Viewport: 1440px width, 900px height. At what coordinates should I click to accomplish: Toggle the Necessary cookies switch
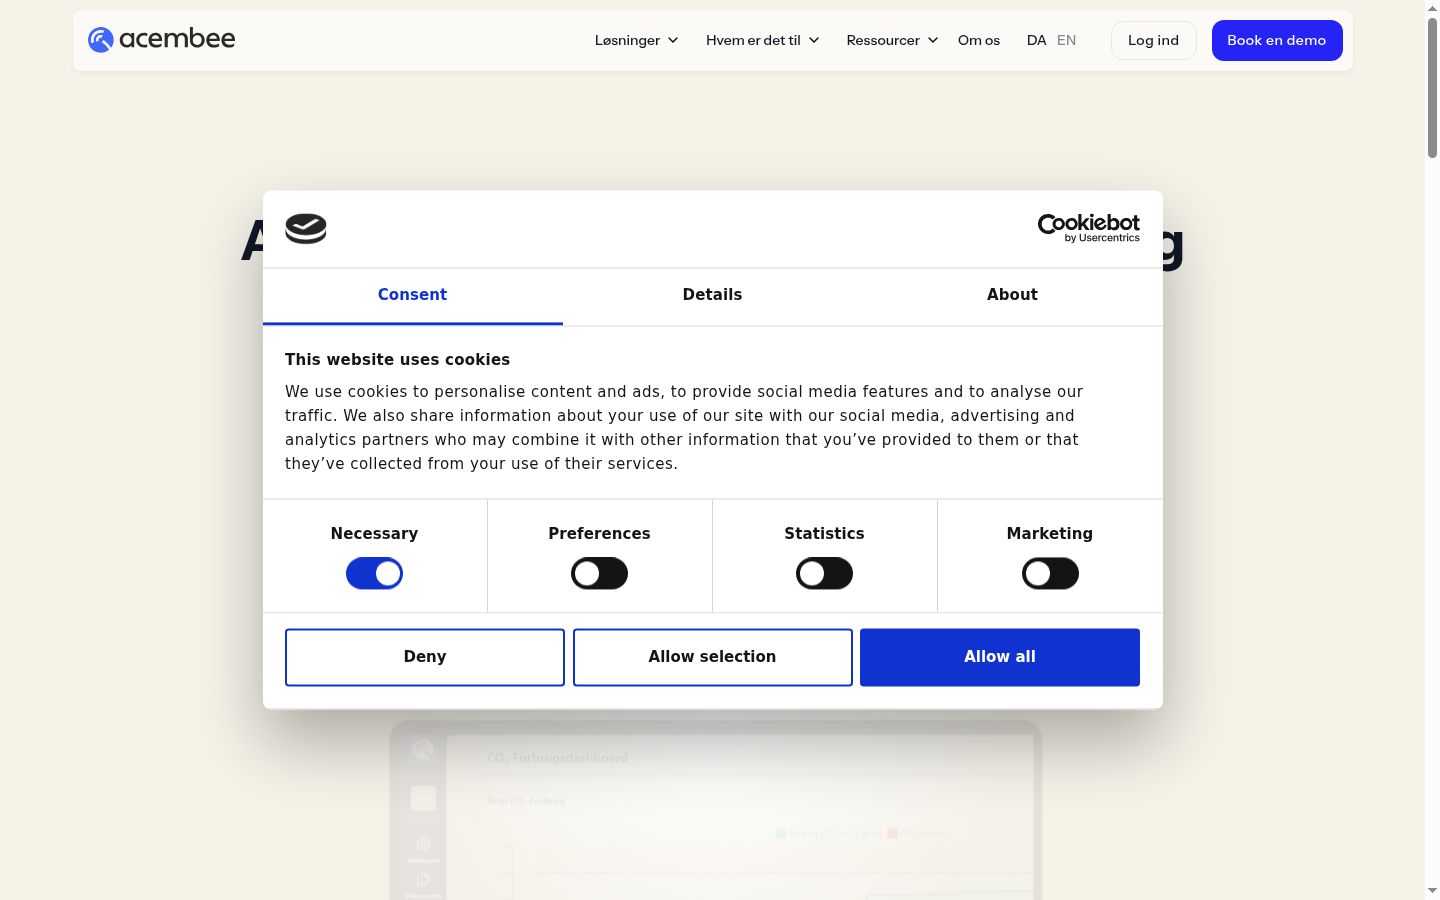[374, 574]
